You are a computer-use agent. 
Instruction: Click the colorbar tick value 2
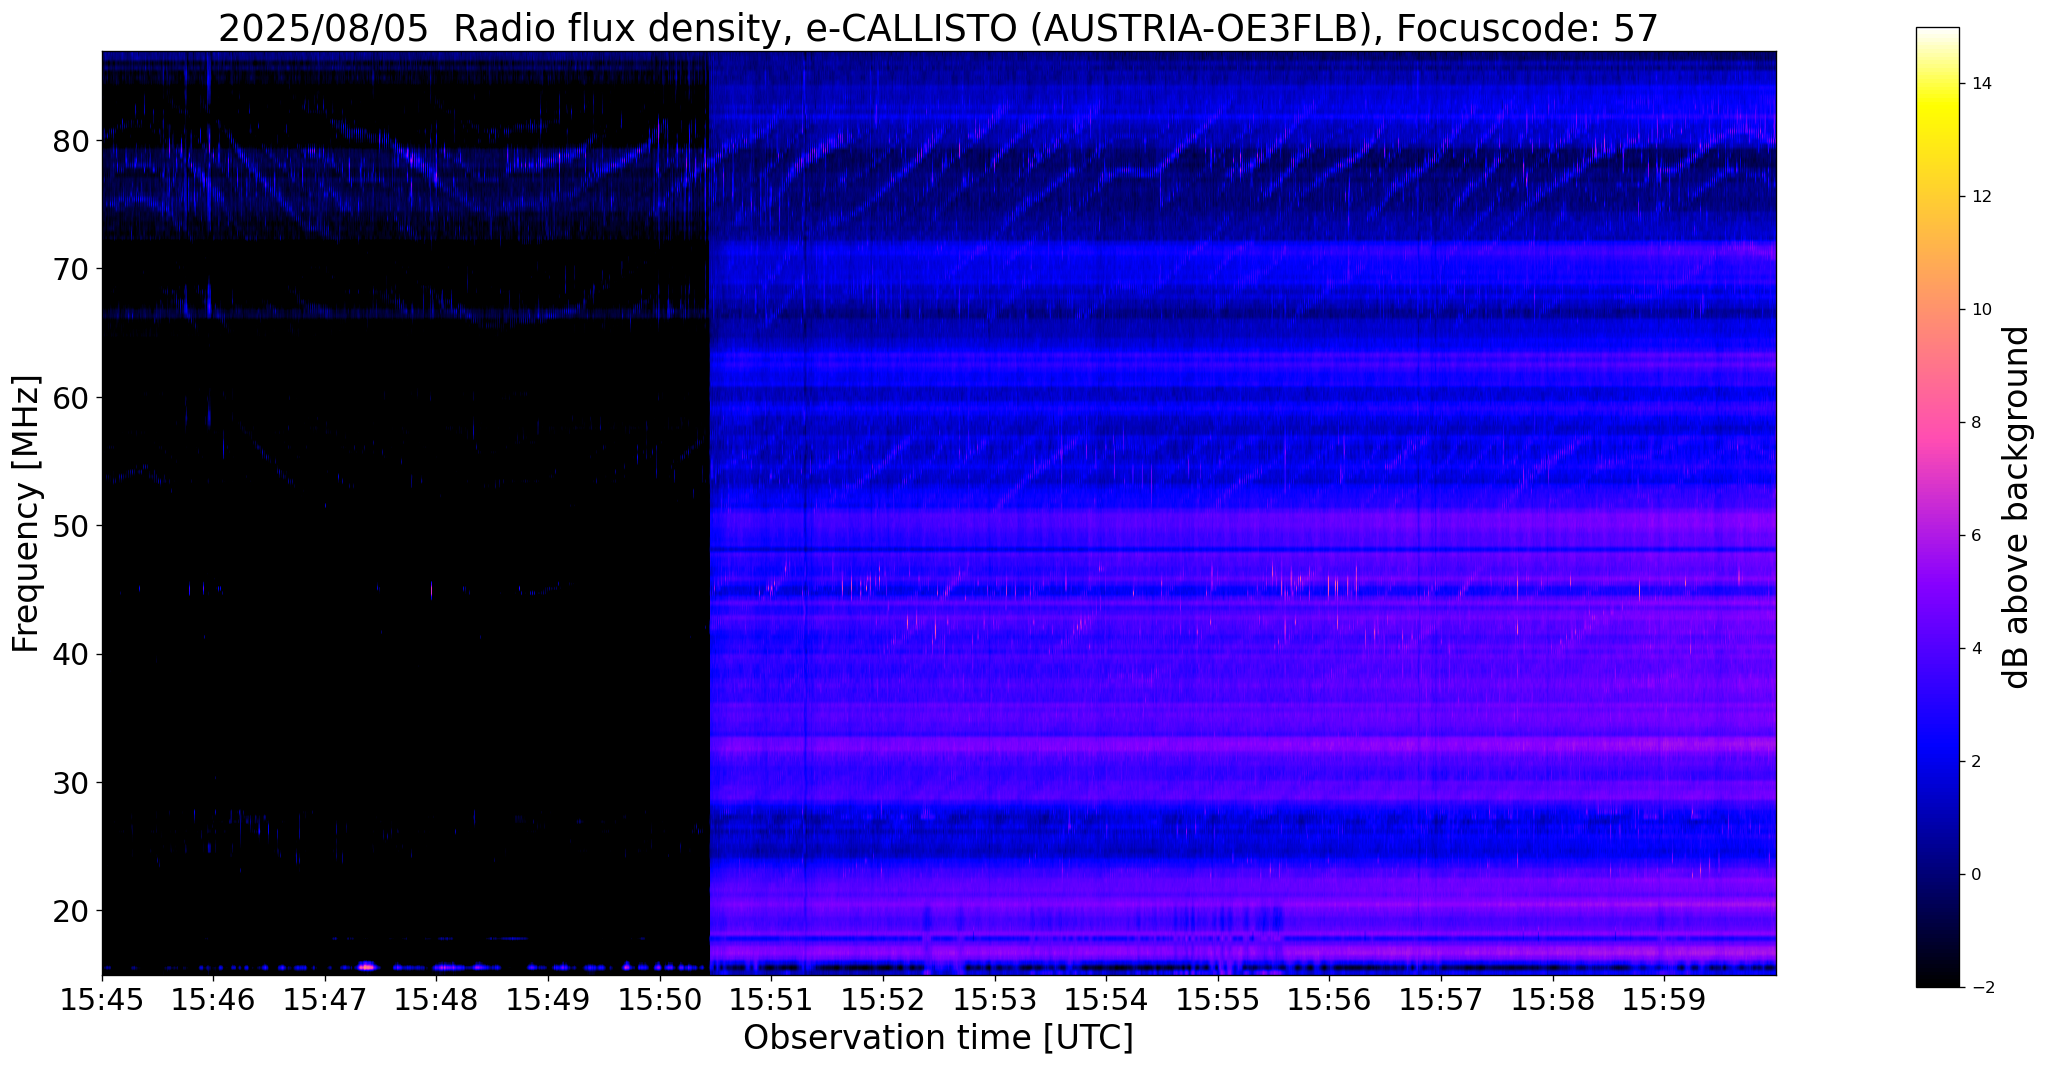pyautogui.click(x=1976, y=762)
